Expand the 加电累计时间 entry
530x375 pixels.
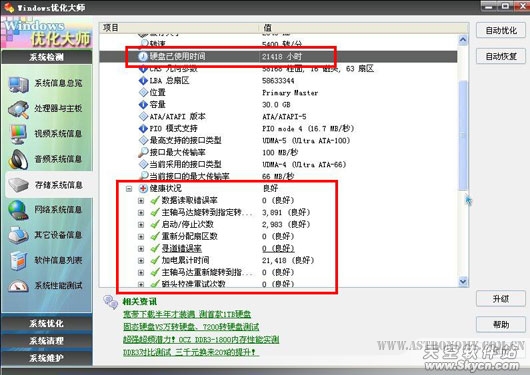point(141,261)
